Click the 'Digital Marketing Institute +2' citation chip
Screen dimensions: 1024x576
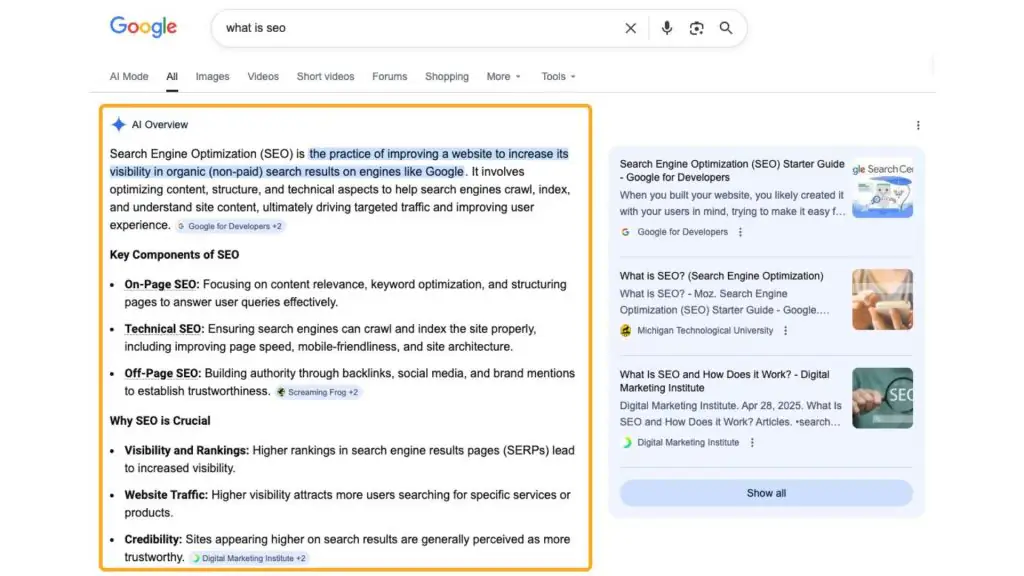point(249,558)
